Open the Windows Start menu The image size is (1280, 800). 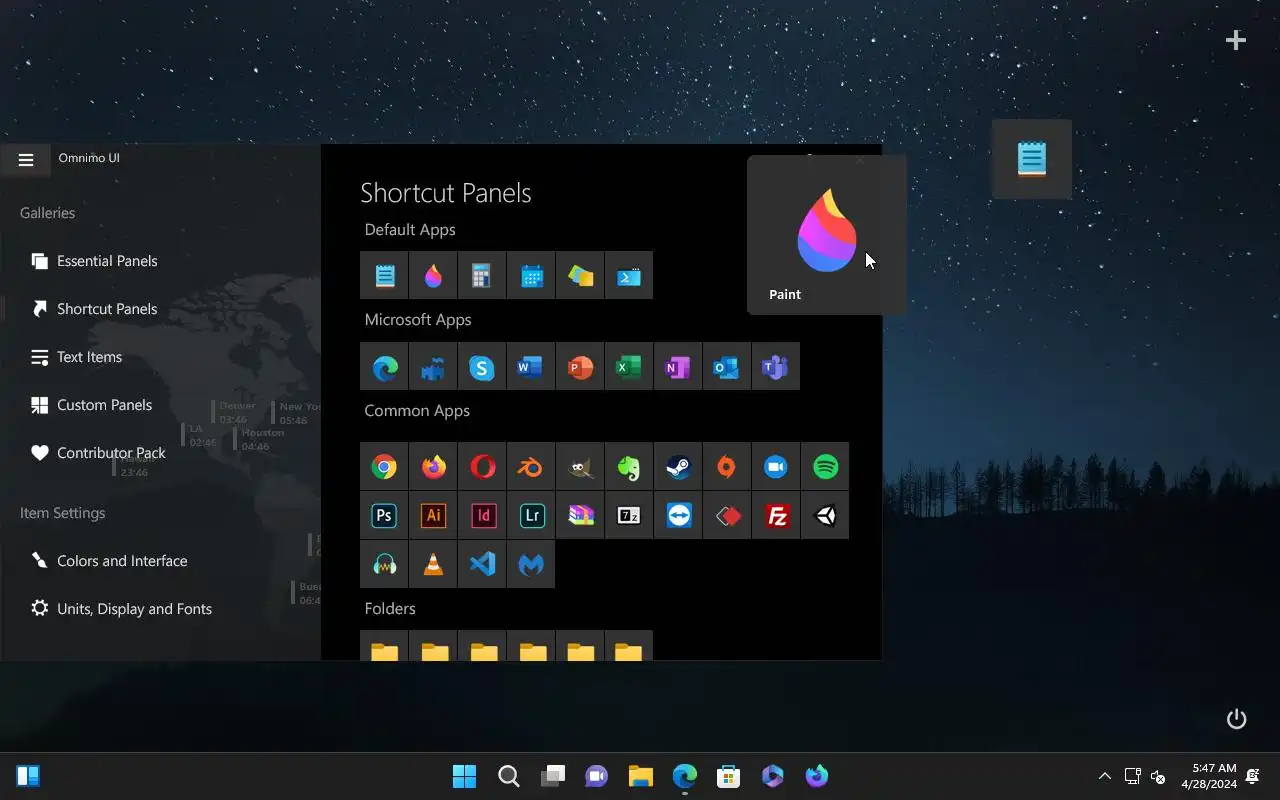click(x=464, y=776)
